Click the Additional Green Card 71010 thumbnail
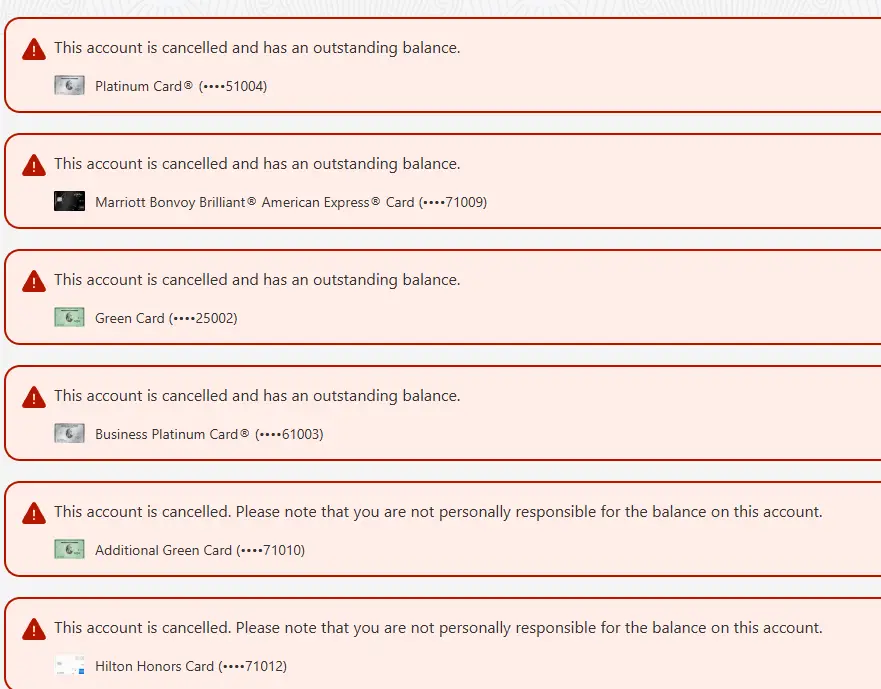The height and width of the screenshot is (689, 881). point(69,550)
